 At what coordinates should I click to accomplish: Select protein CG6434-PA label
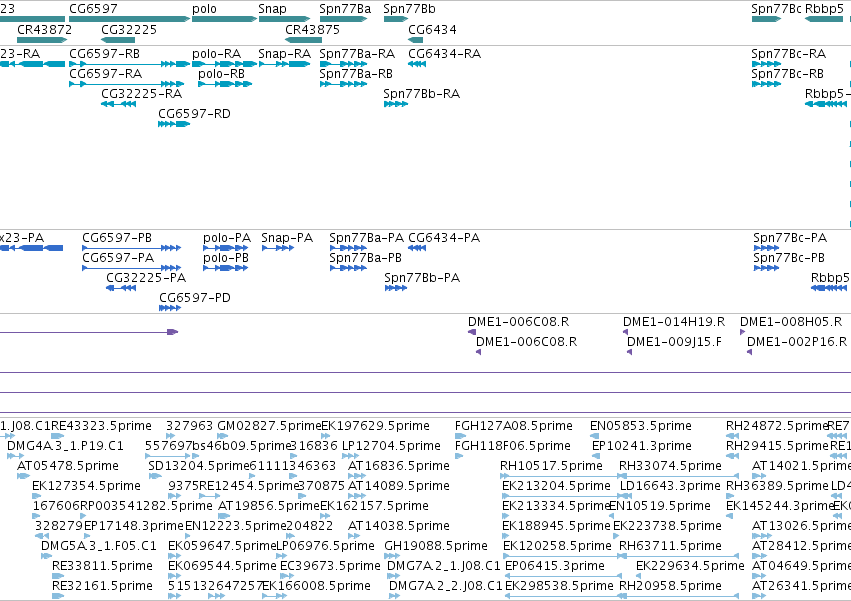tap(444, 238)
